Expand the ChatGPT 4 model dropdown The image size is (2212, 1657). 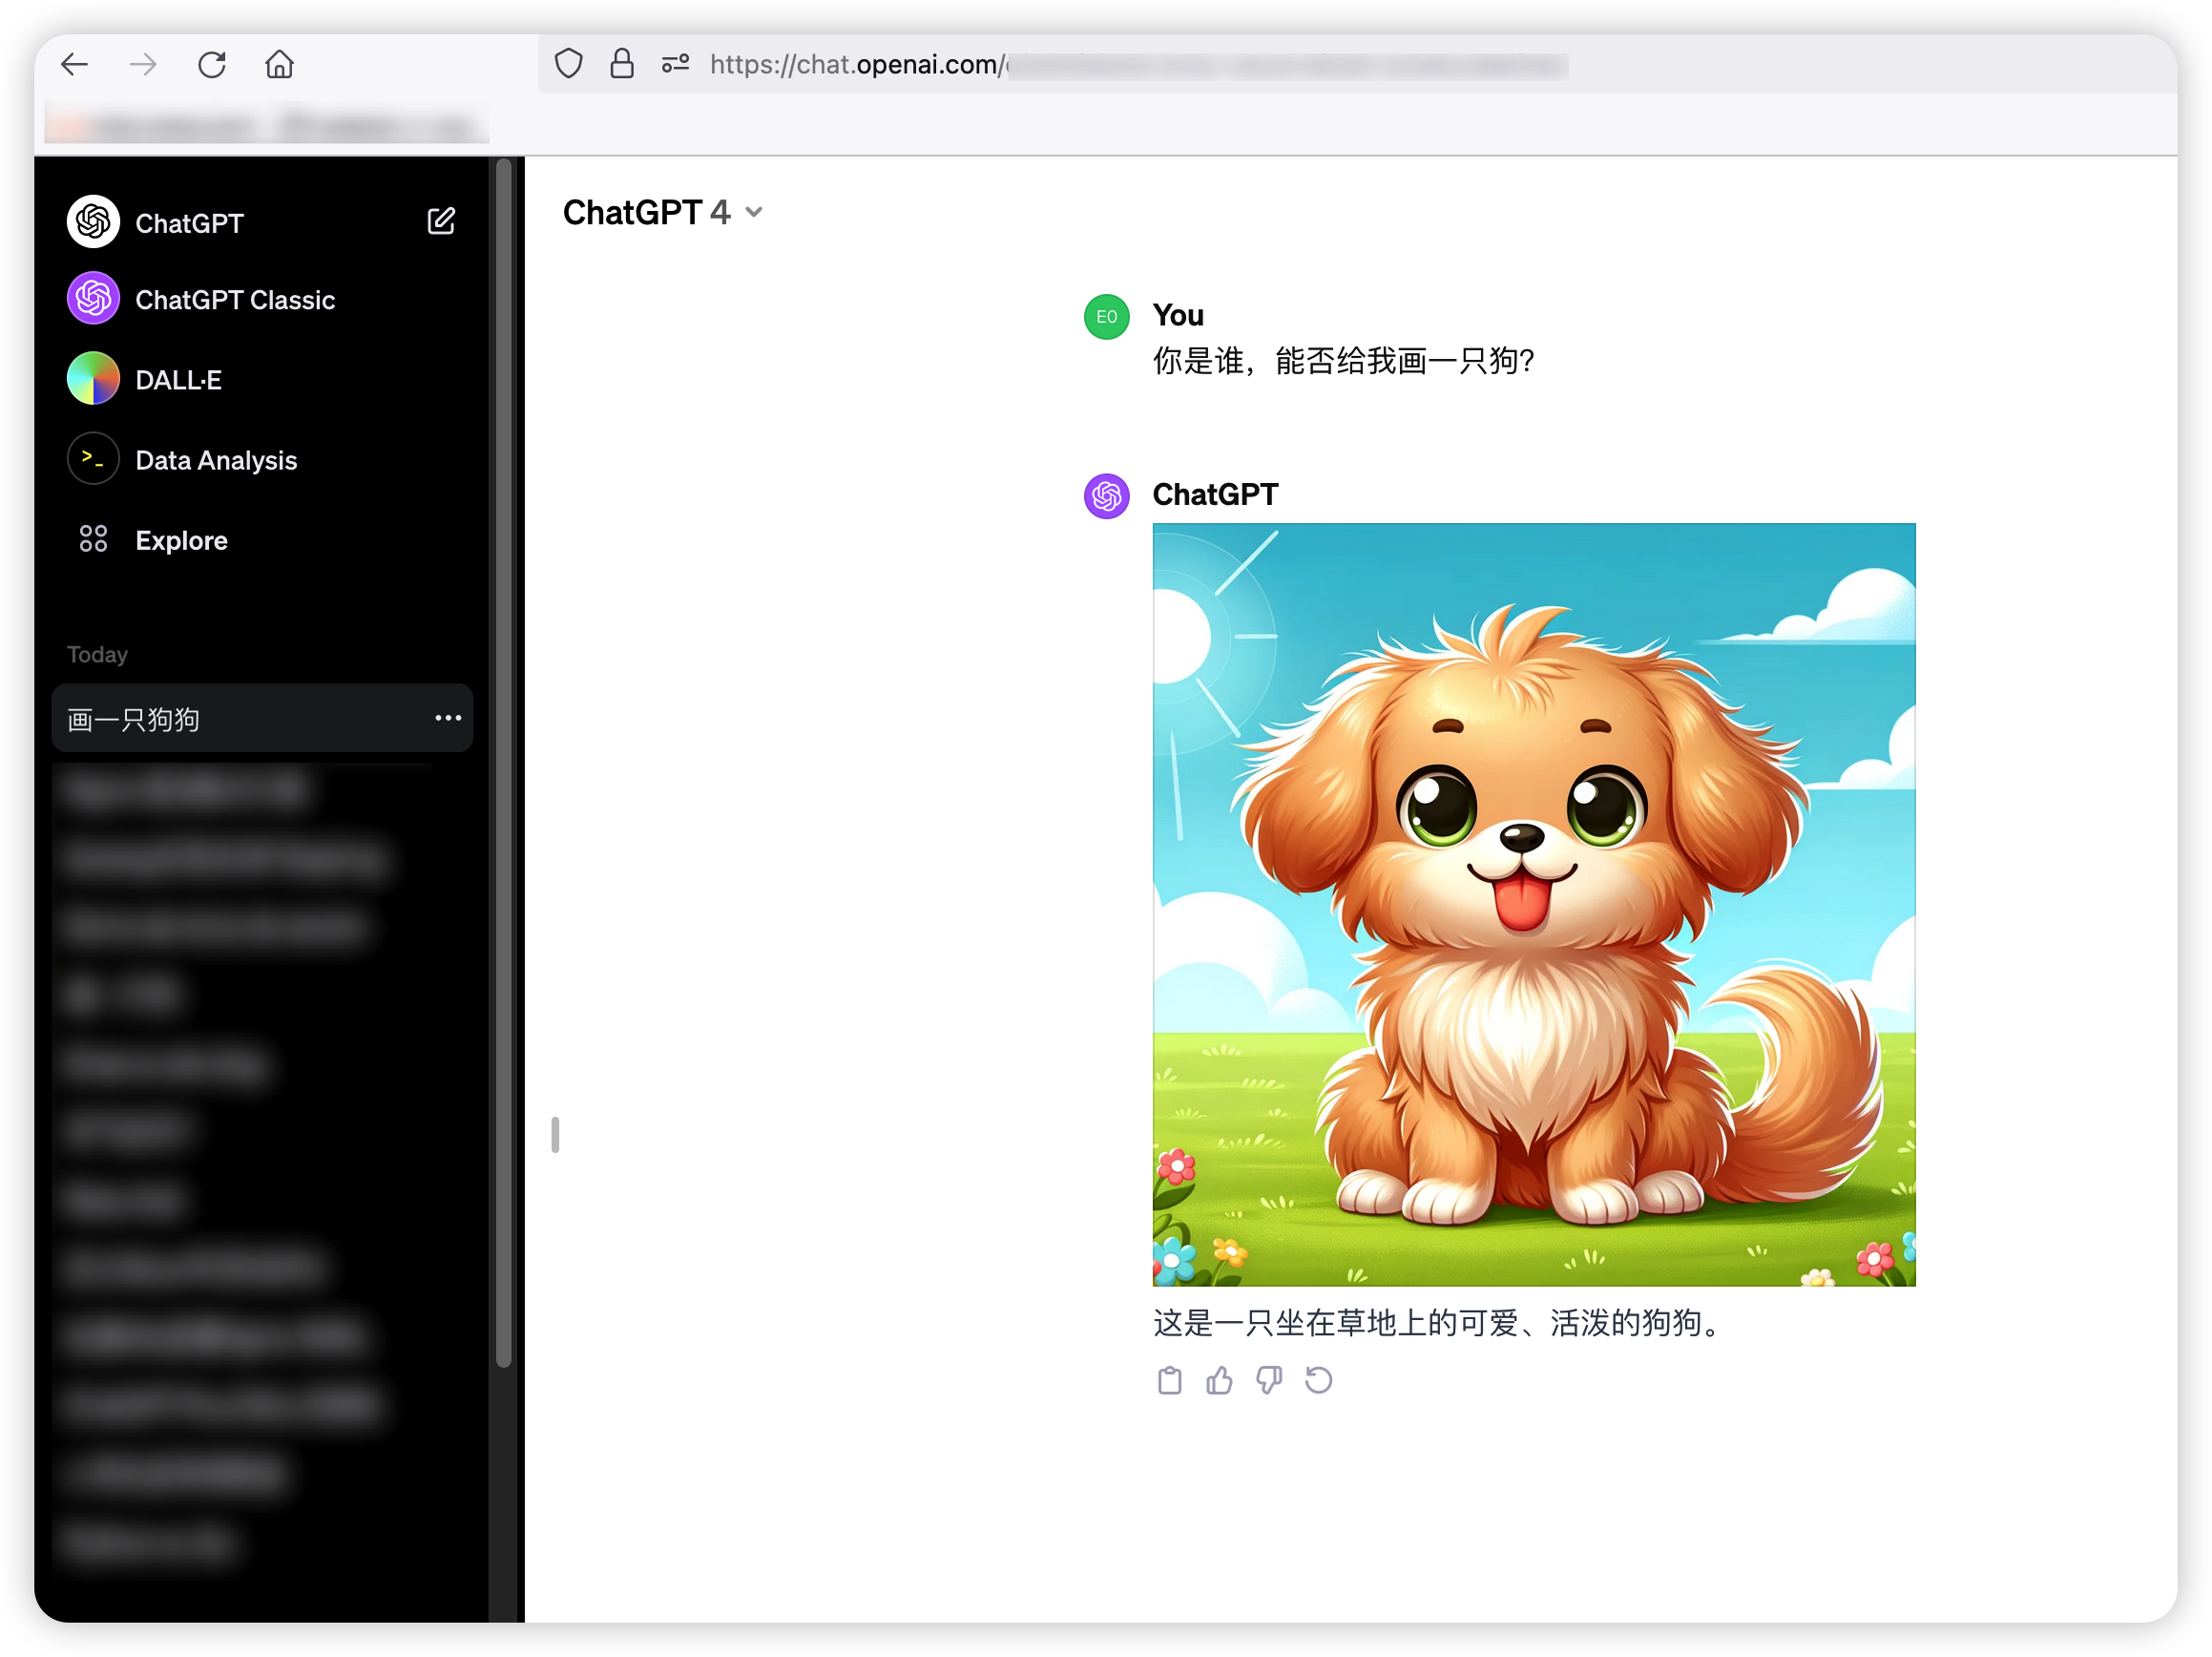click(663, 212)
